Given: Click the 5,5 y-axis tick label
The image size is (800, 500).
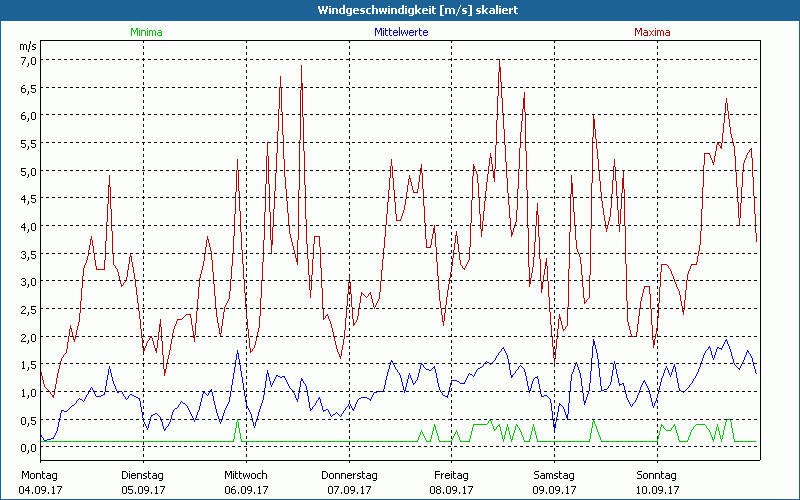Looking at the screenshot, I should pyautogui.click(x=27, y=143).
